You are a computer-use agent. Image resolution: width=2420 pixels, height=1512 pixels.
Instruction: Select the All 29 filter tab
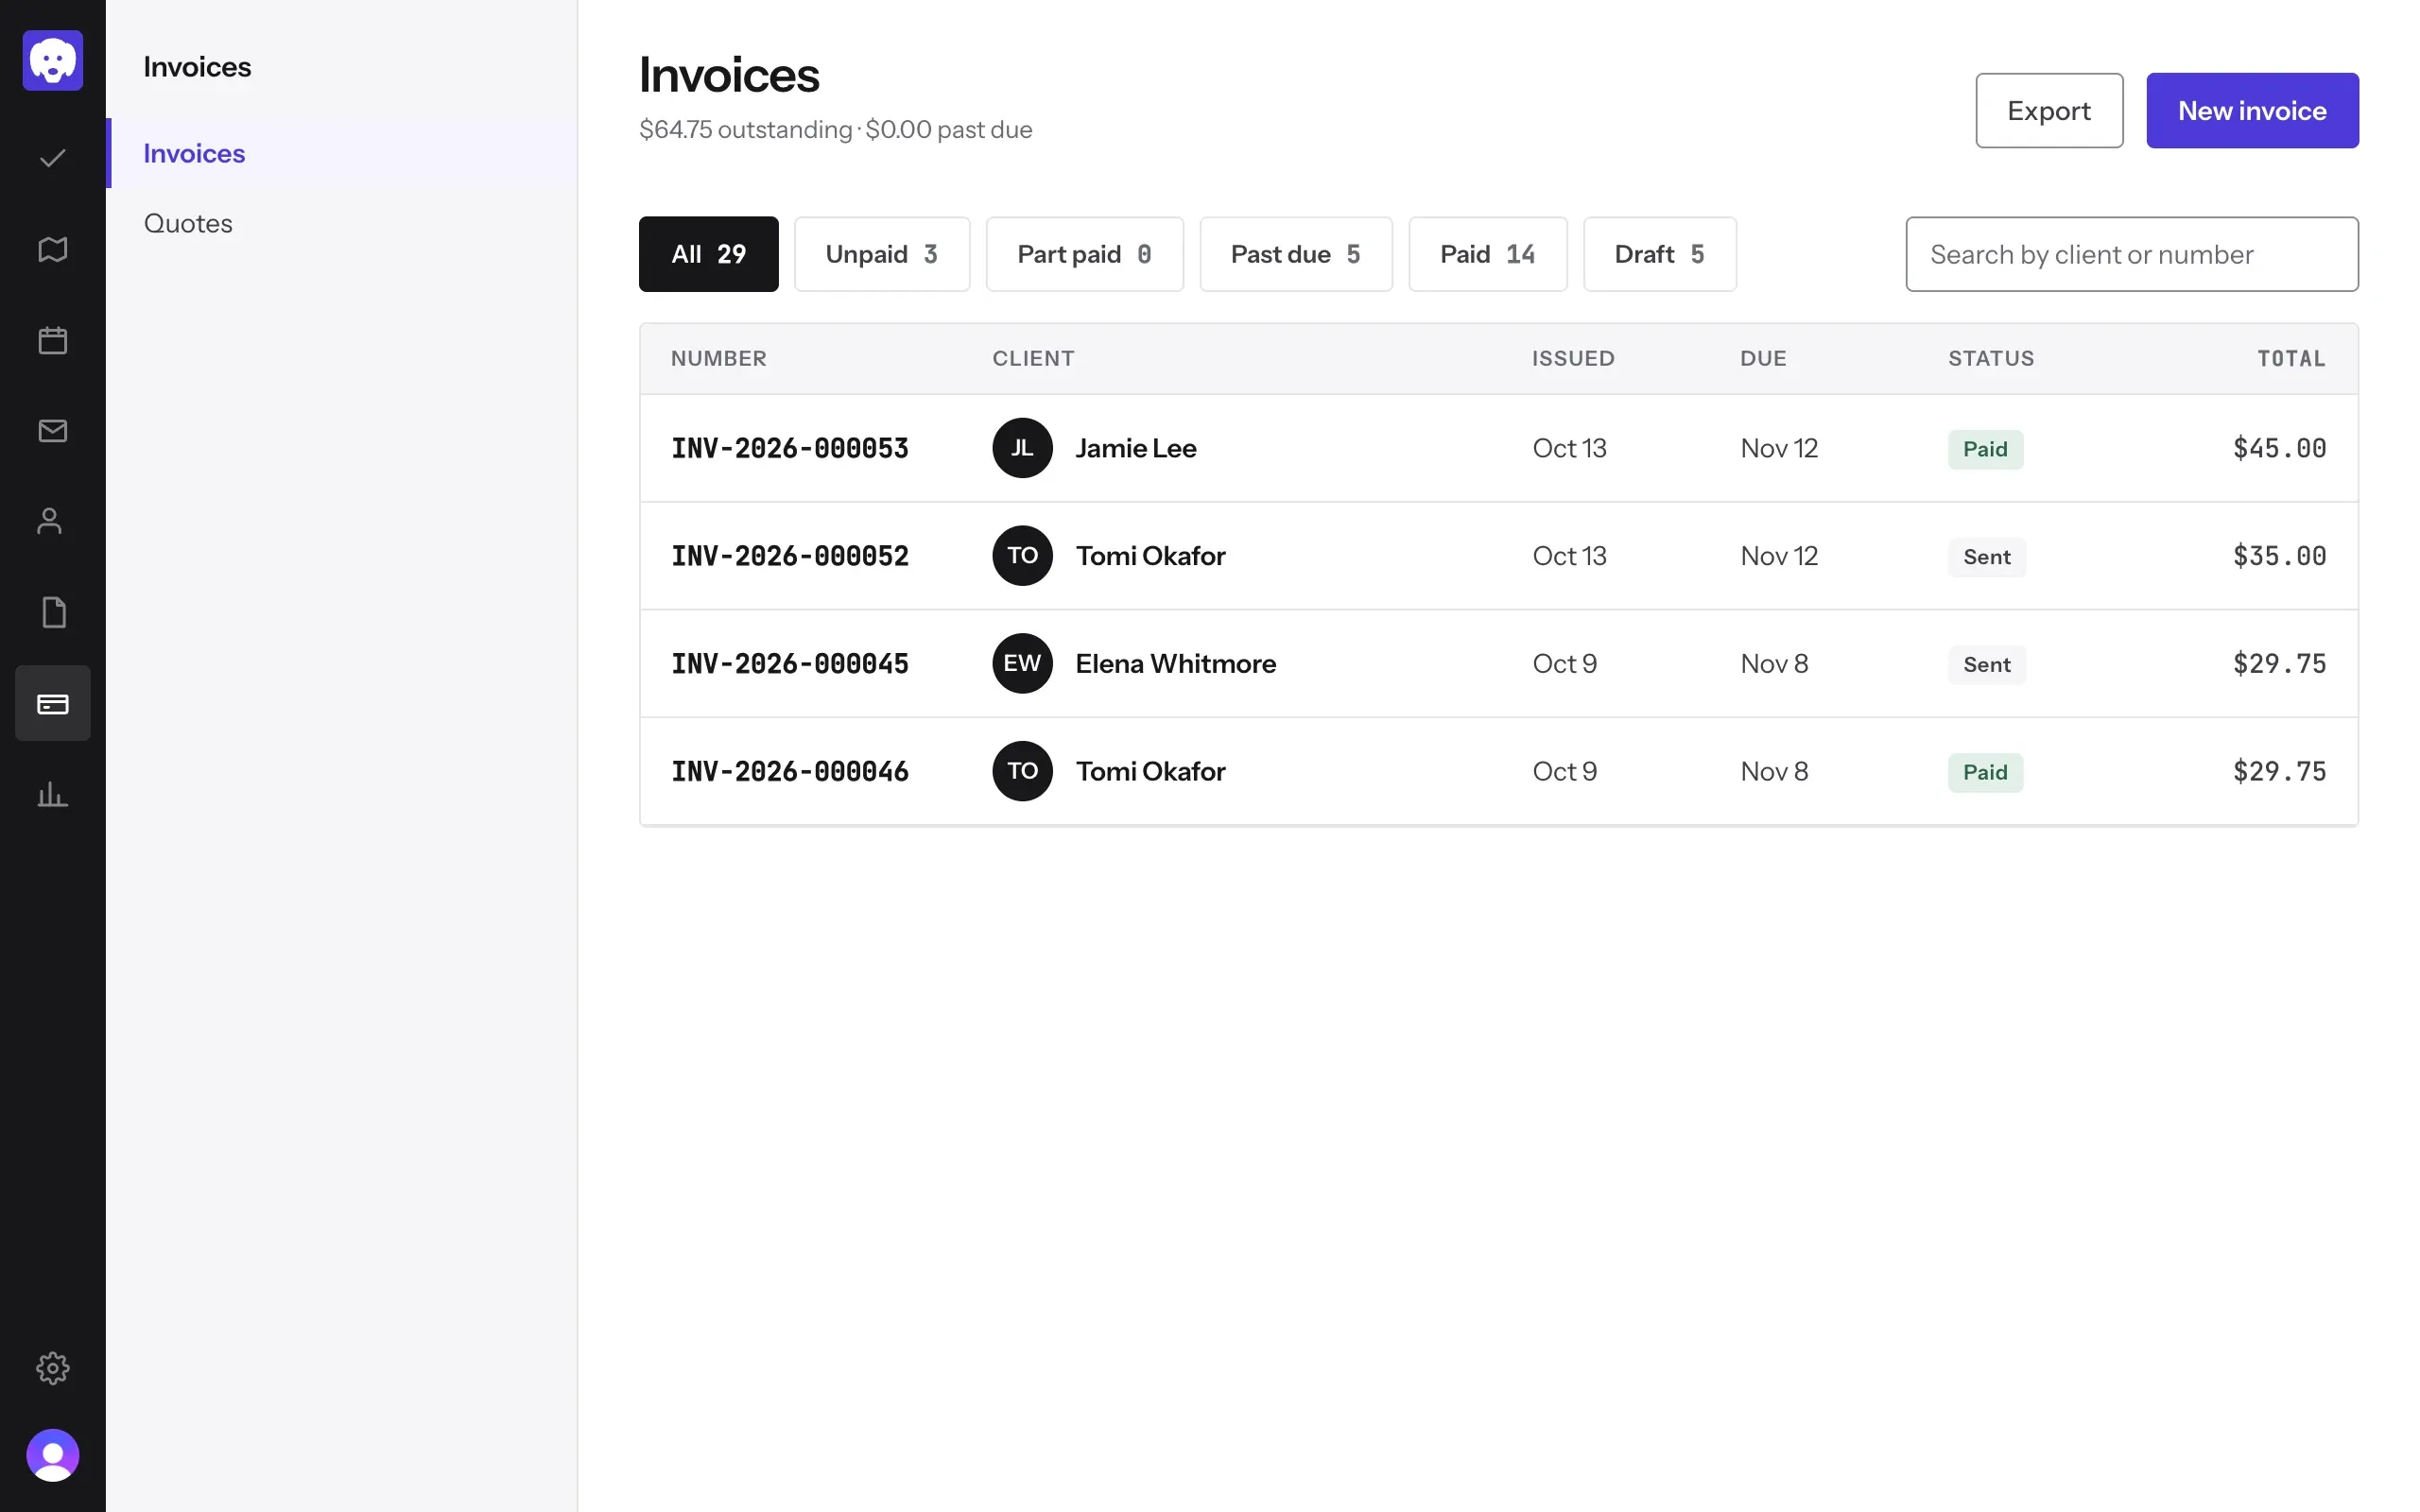[708, 254]
